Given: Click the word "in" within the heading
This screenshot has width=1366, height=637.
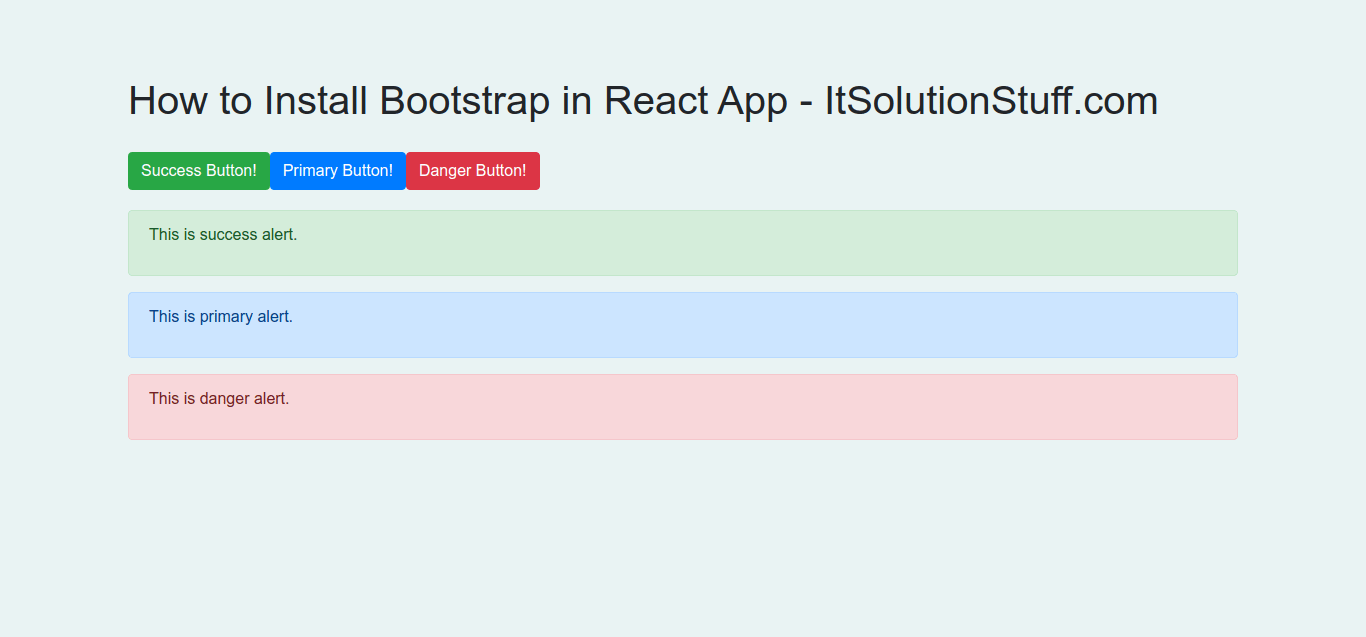Looking at the screenshot, I should point(576,101).
